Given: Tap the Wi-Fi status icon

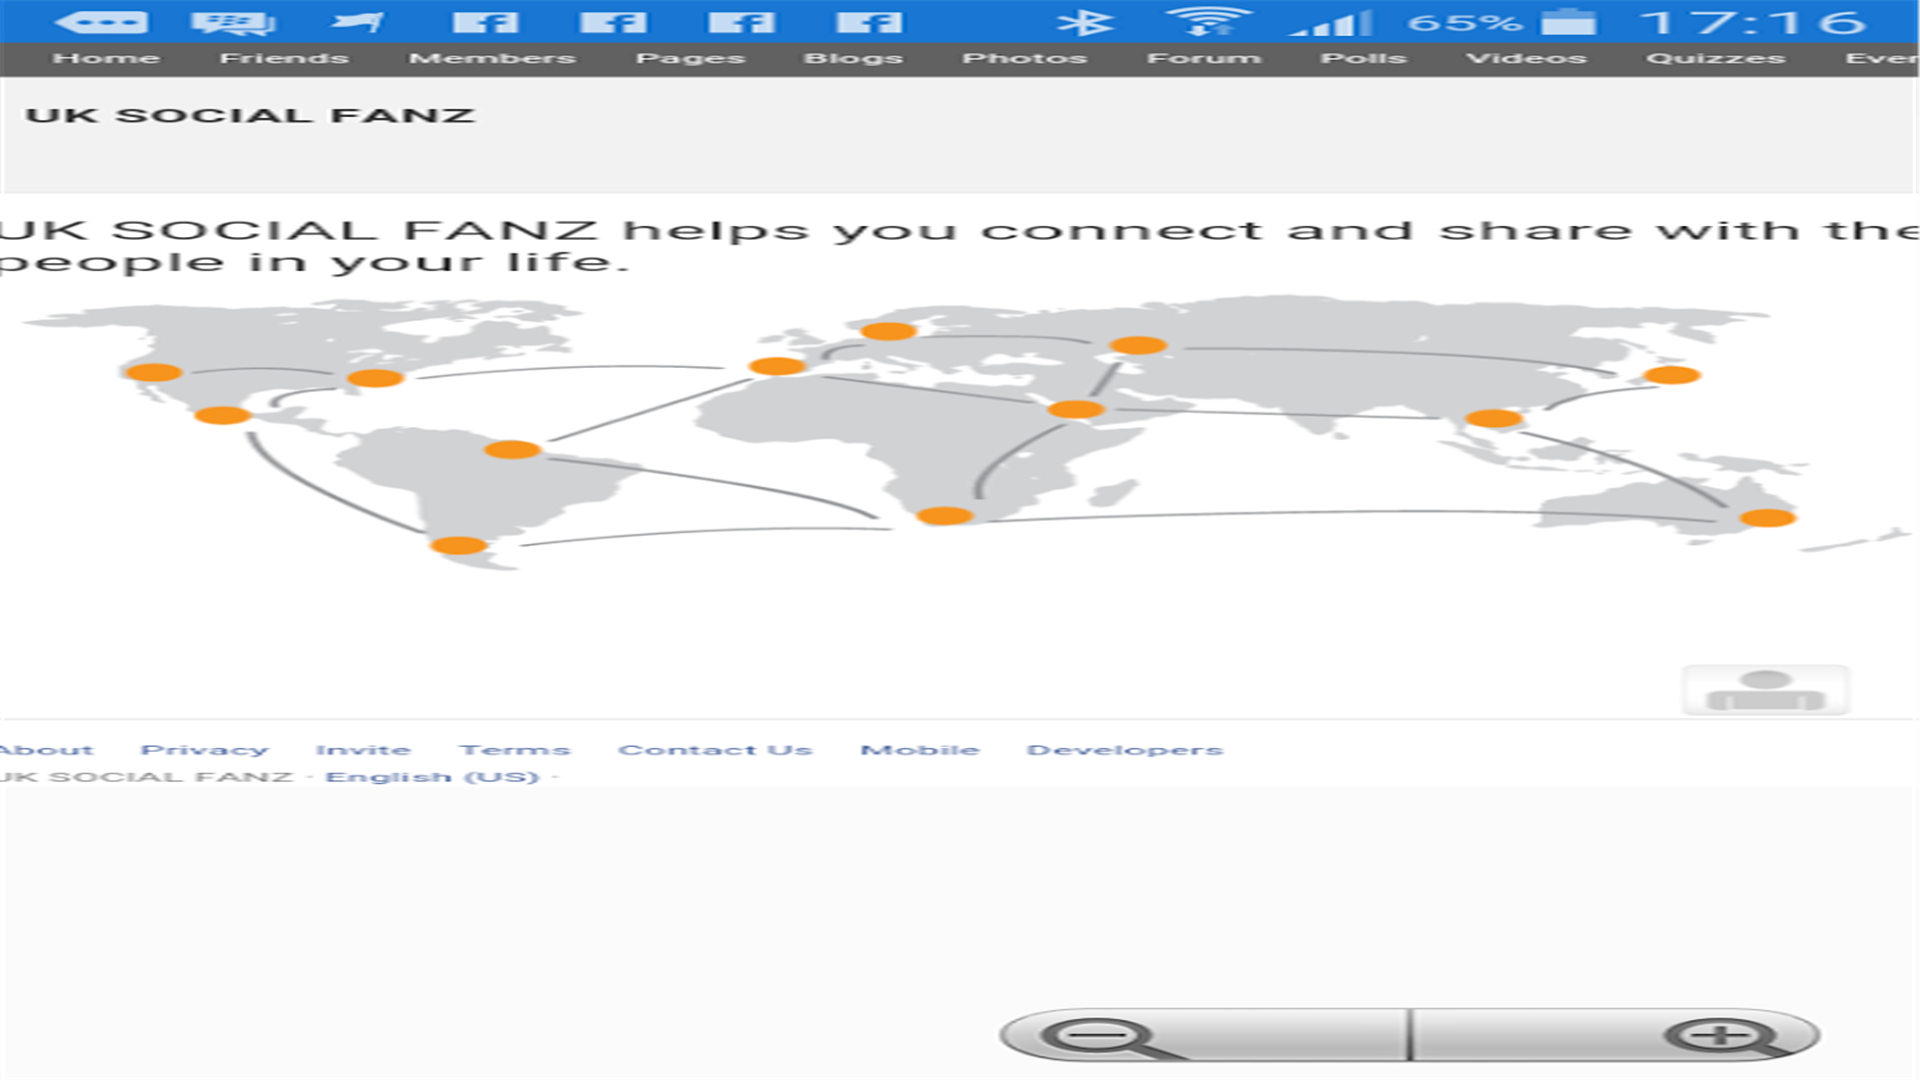Looking at the screenshot, I should point(1208,22).
